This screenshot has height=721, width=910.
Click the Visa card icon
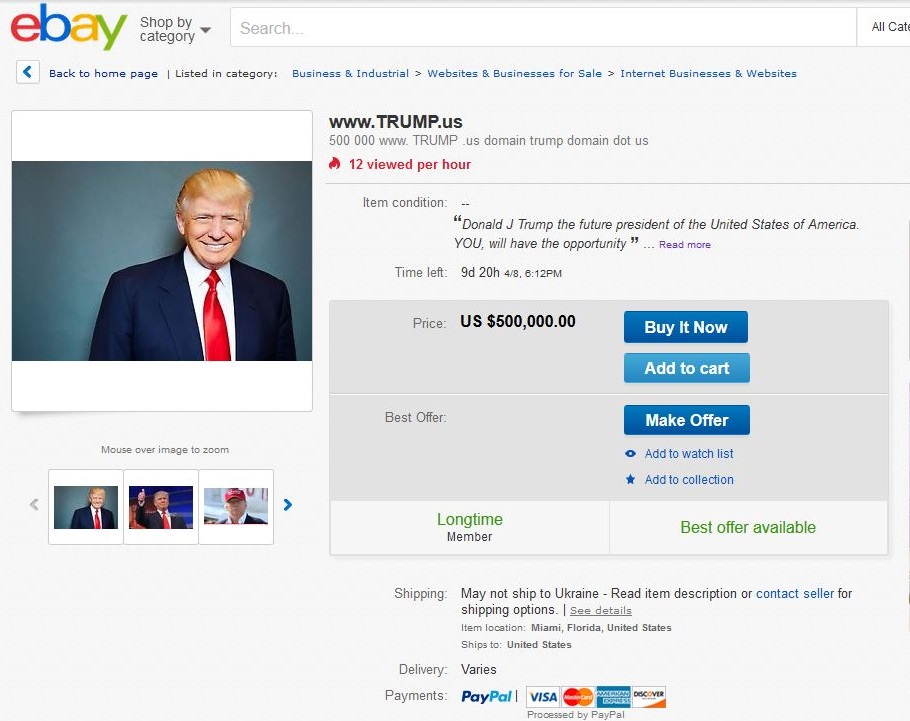click(543, 697)
